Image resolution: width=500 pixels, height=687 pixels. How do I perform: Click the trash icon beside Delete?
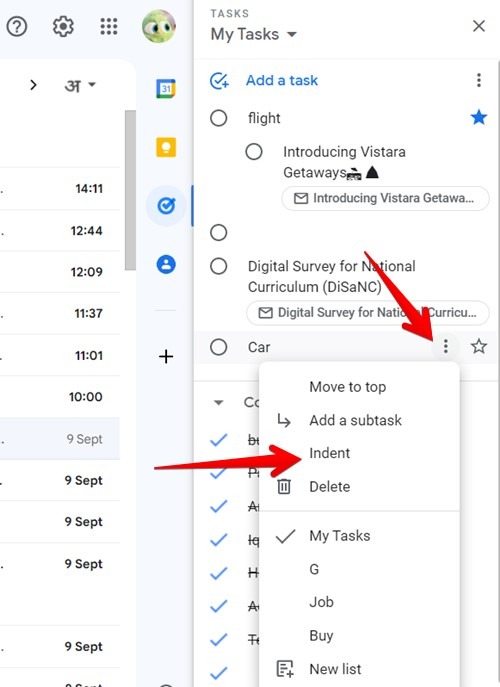click(x=284, y=486)
